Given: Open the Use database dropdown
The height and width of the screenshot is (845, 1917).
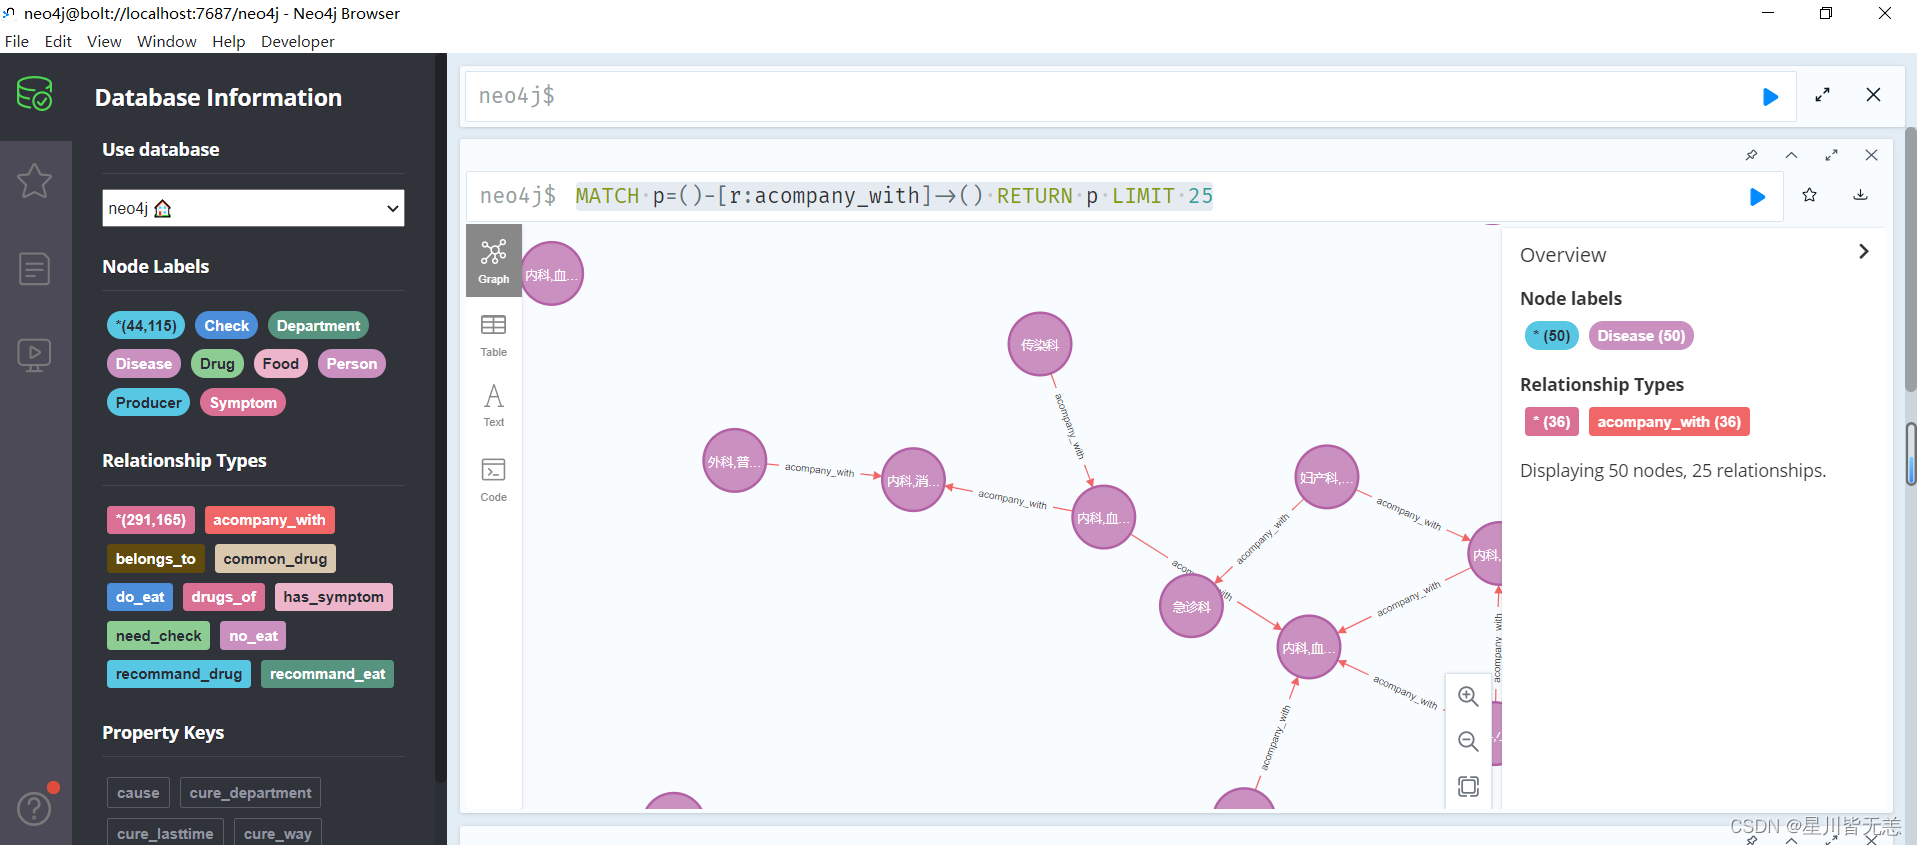Looking at the screenshot, I should pyautogui.click(x=253, y=208).
